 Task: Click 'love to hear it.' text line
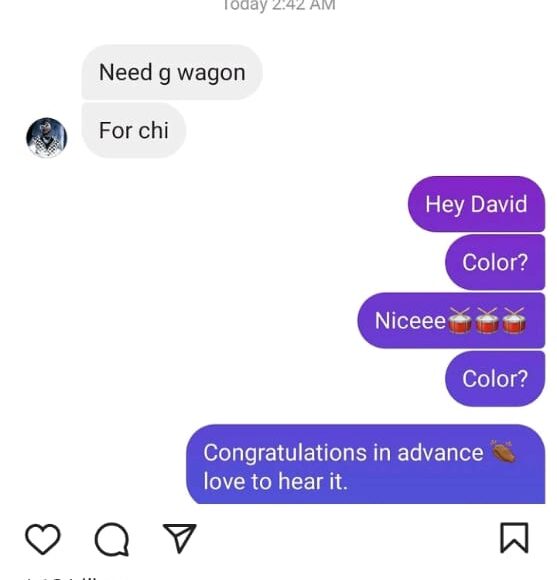pyautogui.click(x=276, y=481)
